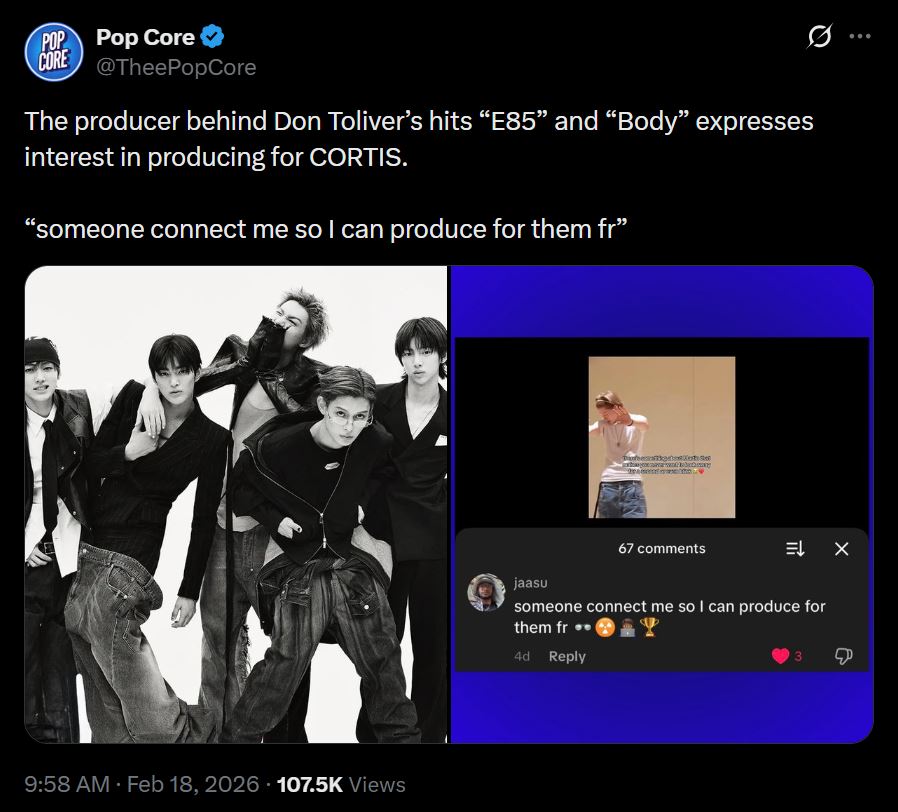
Task: Open the dancing video thumbnail
Action: [661, 437]
